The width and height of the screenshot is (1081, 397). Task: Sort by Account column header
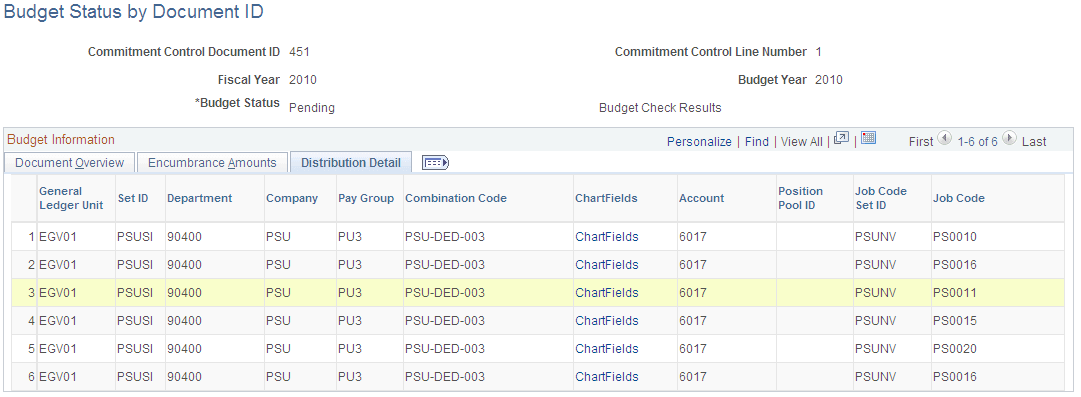point(702,198)
